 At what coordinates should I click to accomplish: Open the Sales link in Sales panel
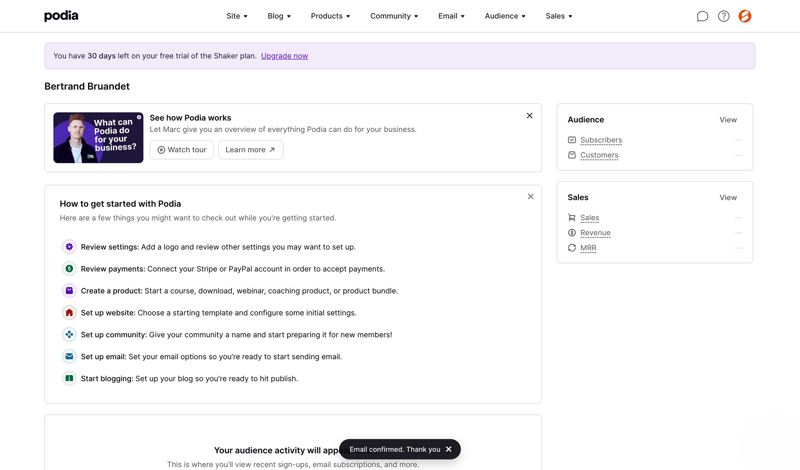click(589, 218)
